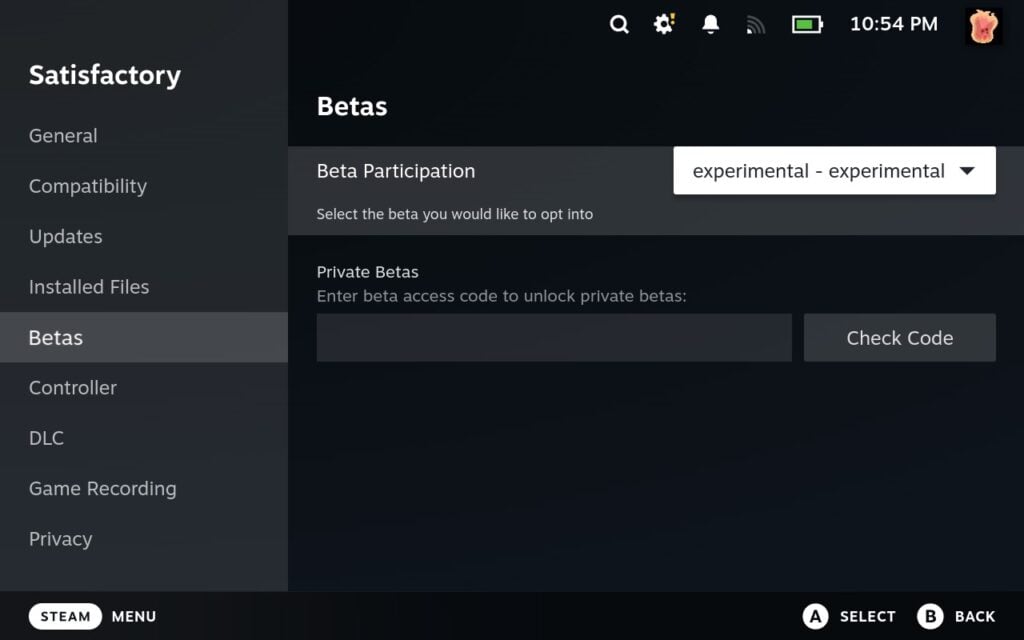Open the Beta Participation dropdown
Screen dimensions: 1024x640
(x=834, y=170)
